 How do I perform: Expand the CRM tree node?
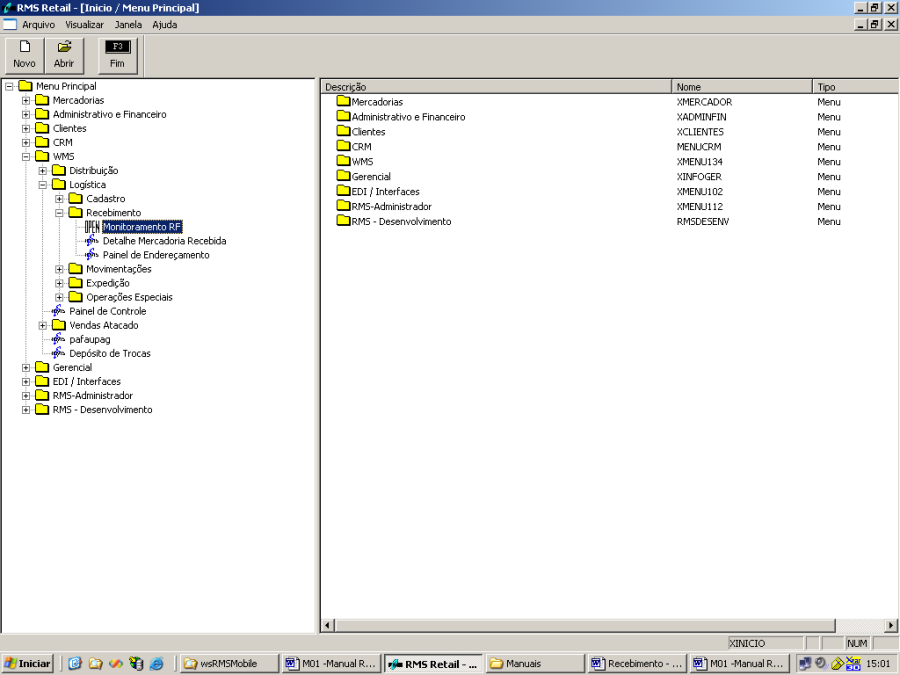click(x=26, y=142)
